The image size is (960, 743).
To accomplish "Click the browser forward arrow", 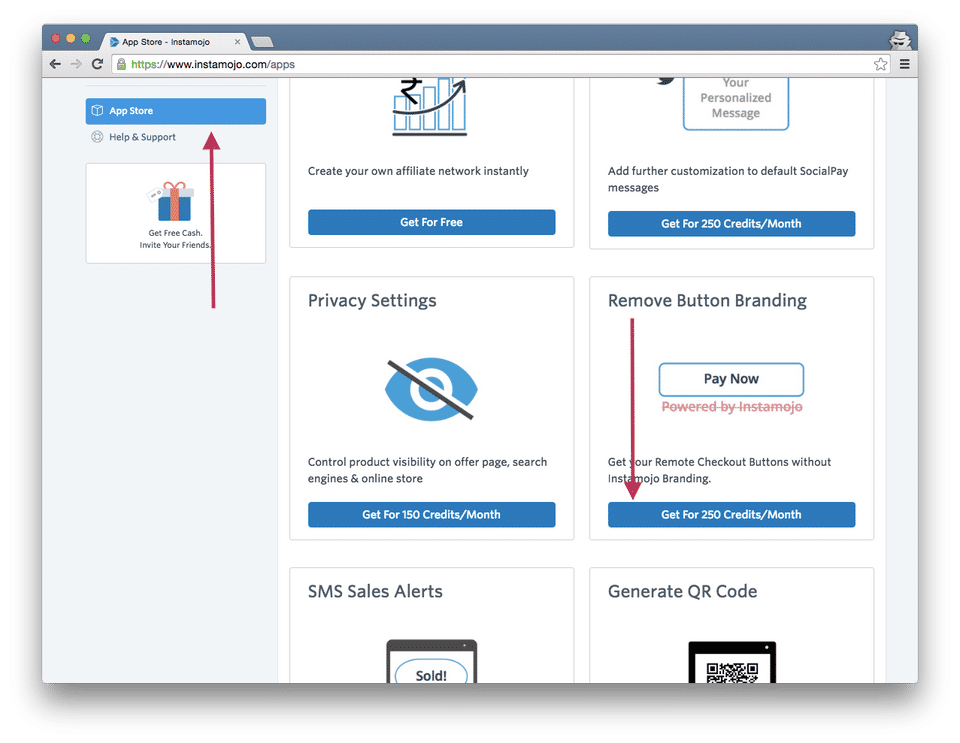I will (76, 64).
